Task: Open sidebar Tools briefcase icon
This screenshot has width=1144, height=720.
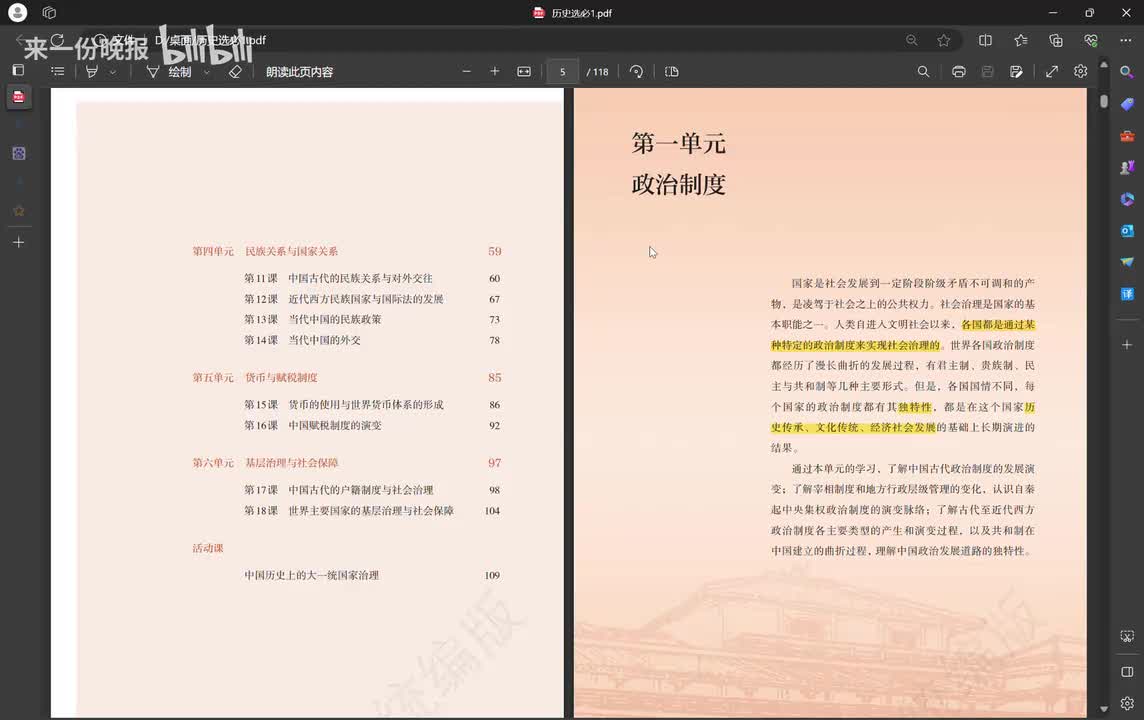Action: (1127, 136)
